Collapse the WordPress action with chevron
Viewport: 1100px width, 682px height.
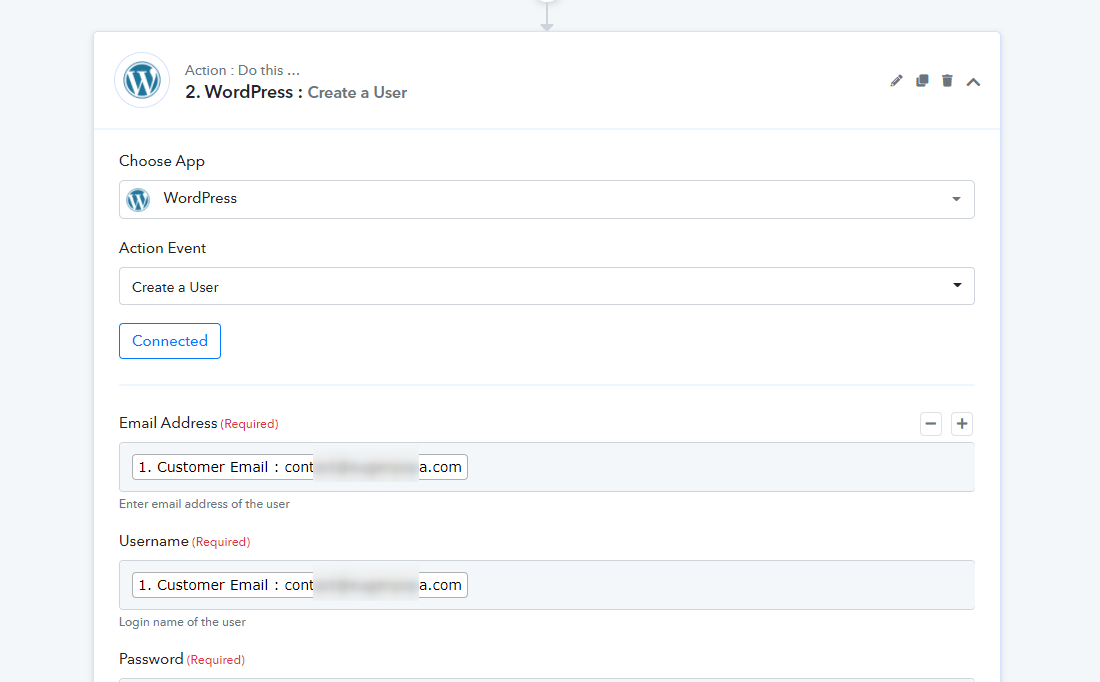[973, 82]
